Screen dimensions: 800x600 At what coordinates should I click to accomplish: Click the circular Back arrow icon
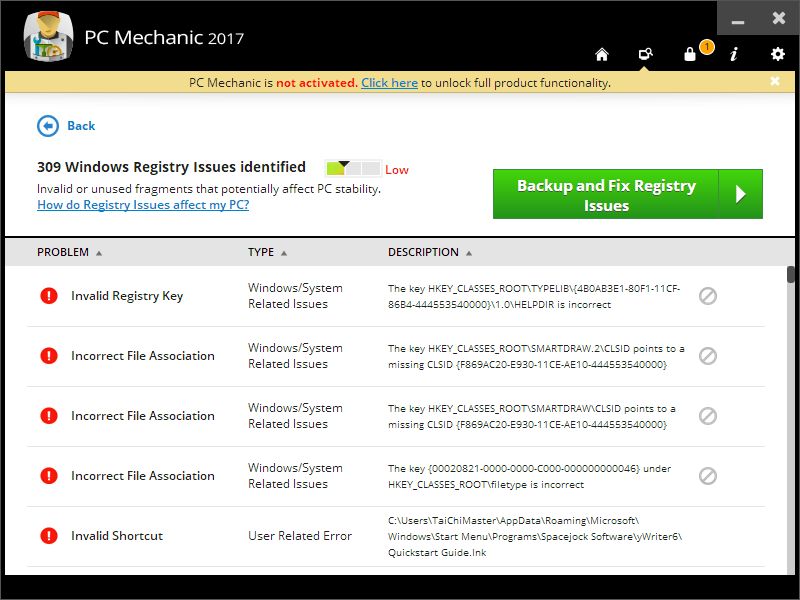[x=48, y=126]
